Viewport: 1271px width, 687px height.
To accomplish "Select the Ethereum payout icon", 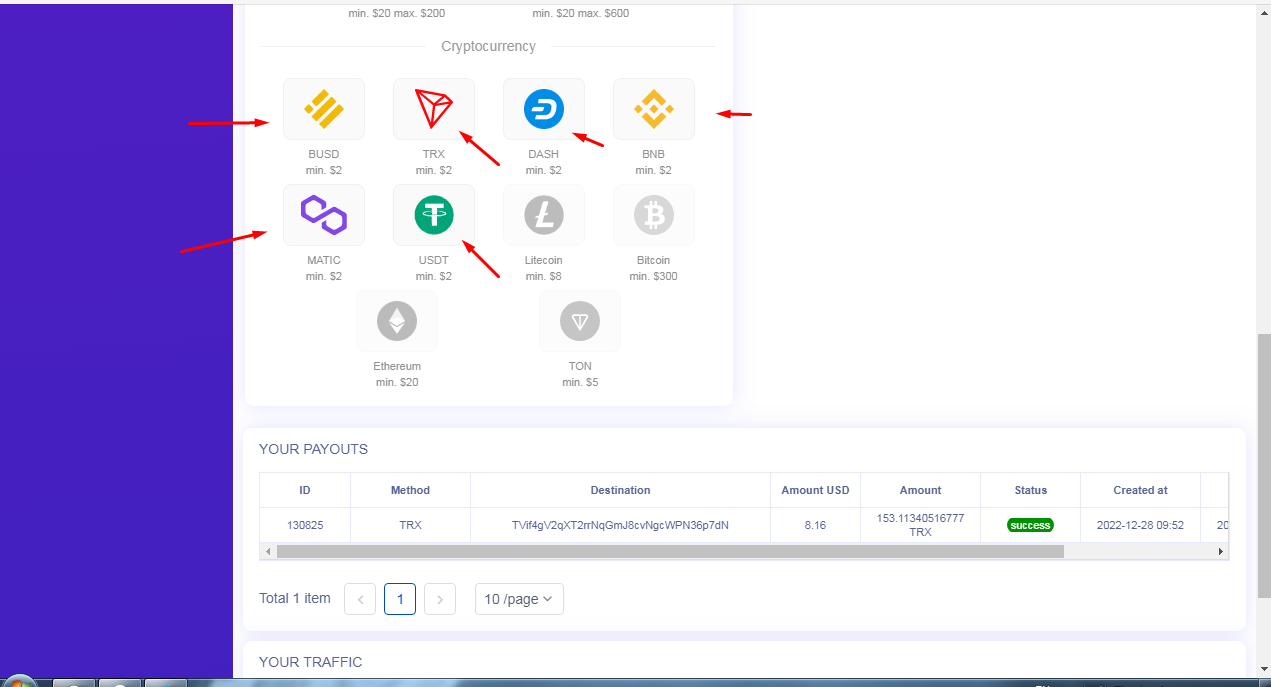I will 397,321.
